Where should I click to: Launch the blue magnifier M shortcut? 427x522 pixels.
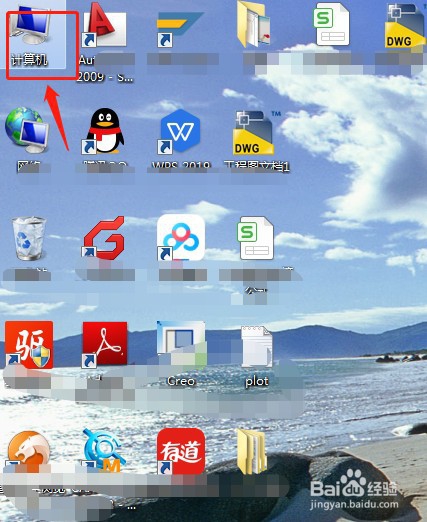click(105, 451)
